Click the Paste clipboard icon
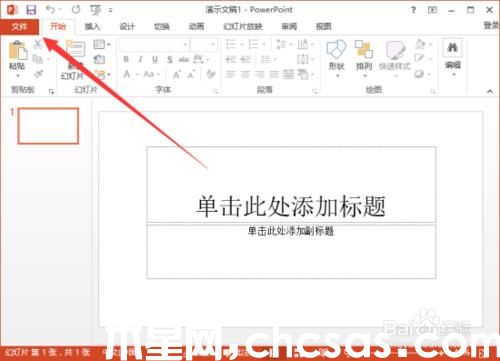Screen dimensions: 500x361 (17, 50)
